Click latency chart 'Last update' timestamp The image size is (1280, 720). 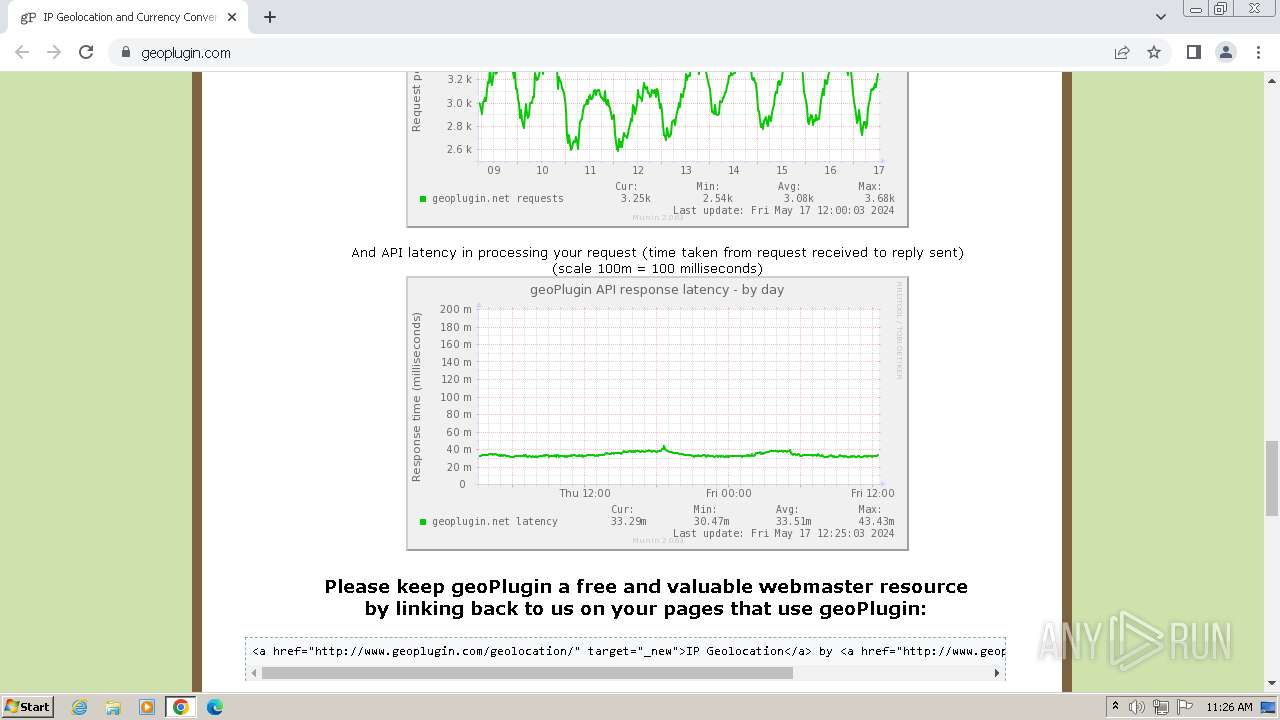coord(784,533)
